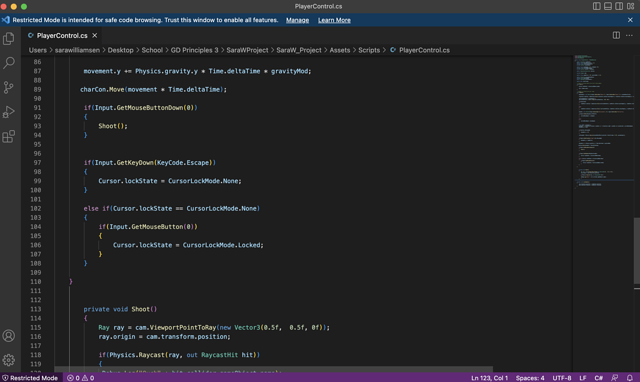Viewport: 640px width, 382px height.
Task: Select the PlayerControl.cs editor tab
Action: pos(62,36)
